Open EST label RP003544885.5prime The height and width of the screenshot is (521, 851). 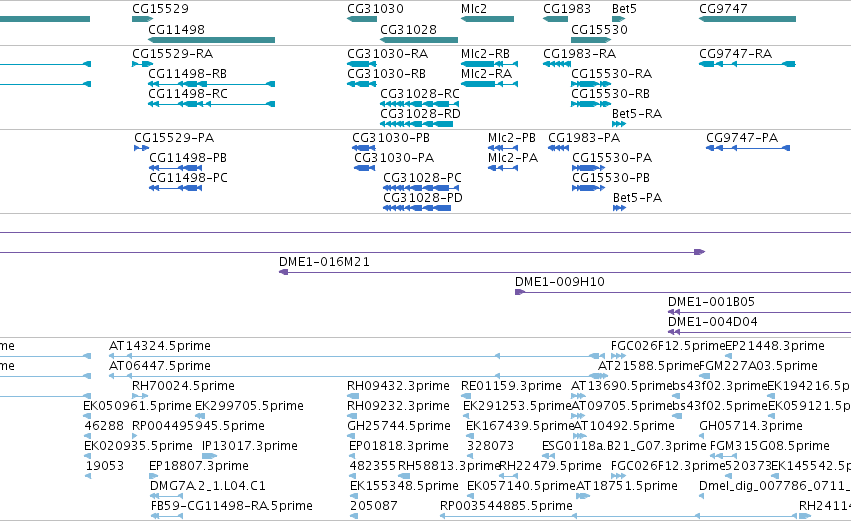tap(506, 506)
